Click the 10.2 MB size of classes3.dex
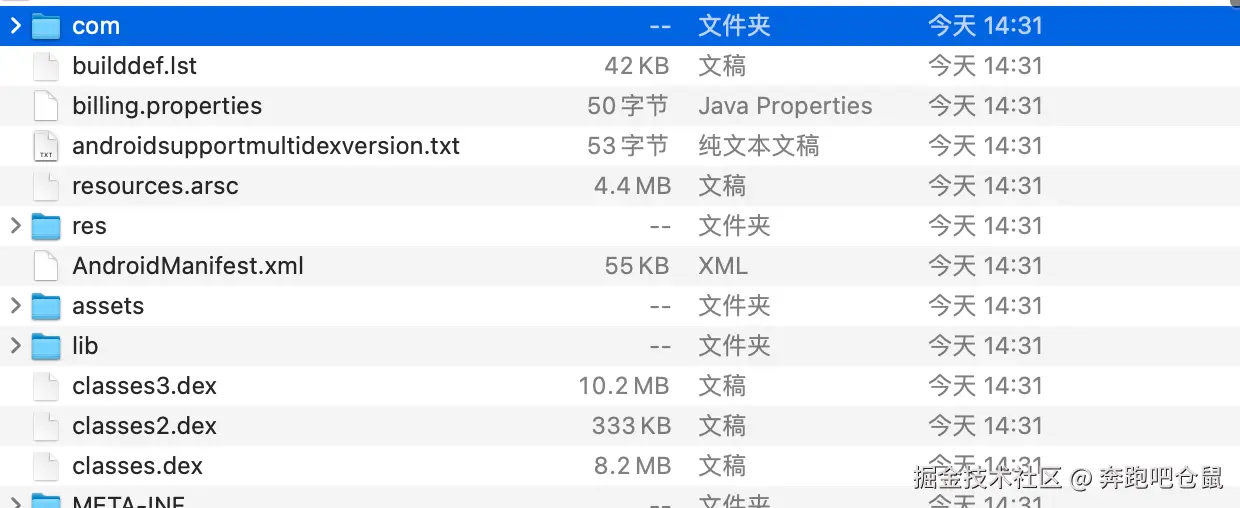 tap(623, 386)
